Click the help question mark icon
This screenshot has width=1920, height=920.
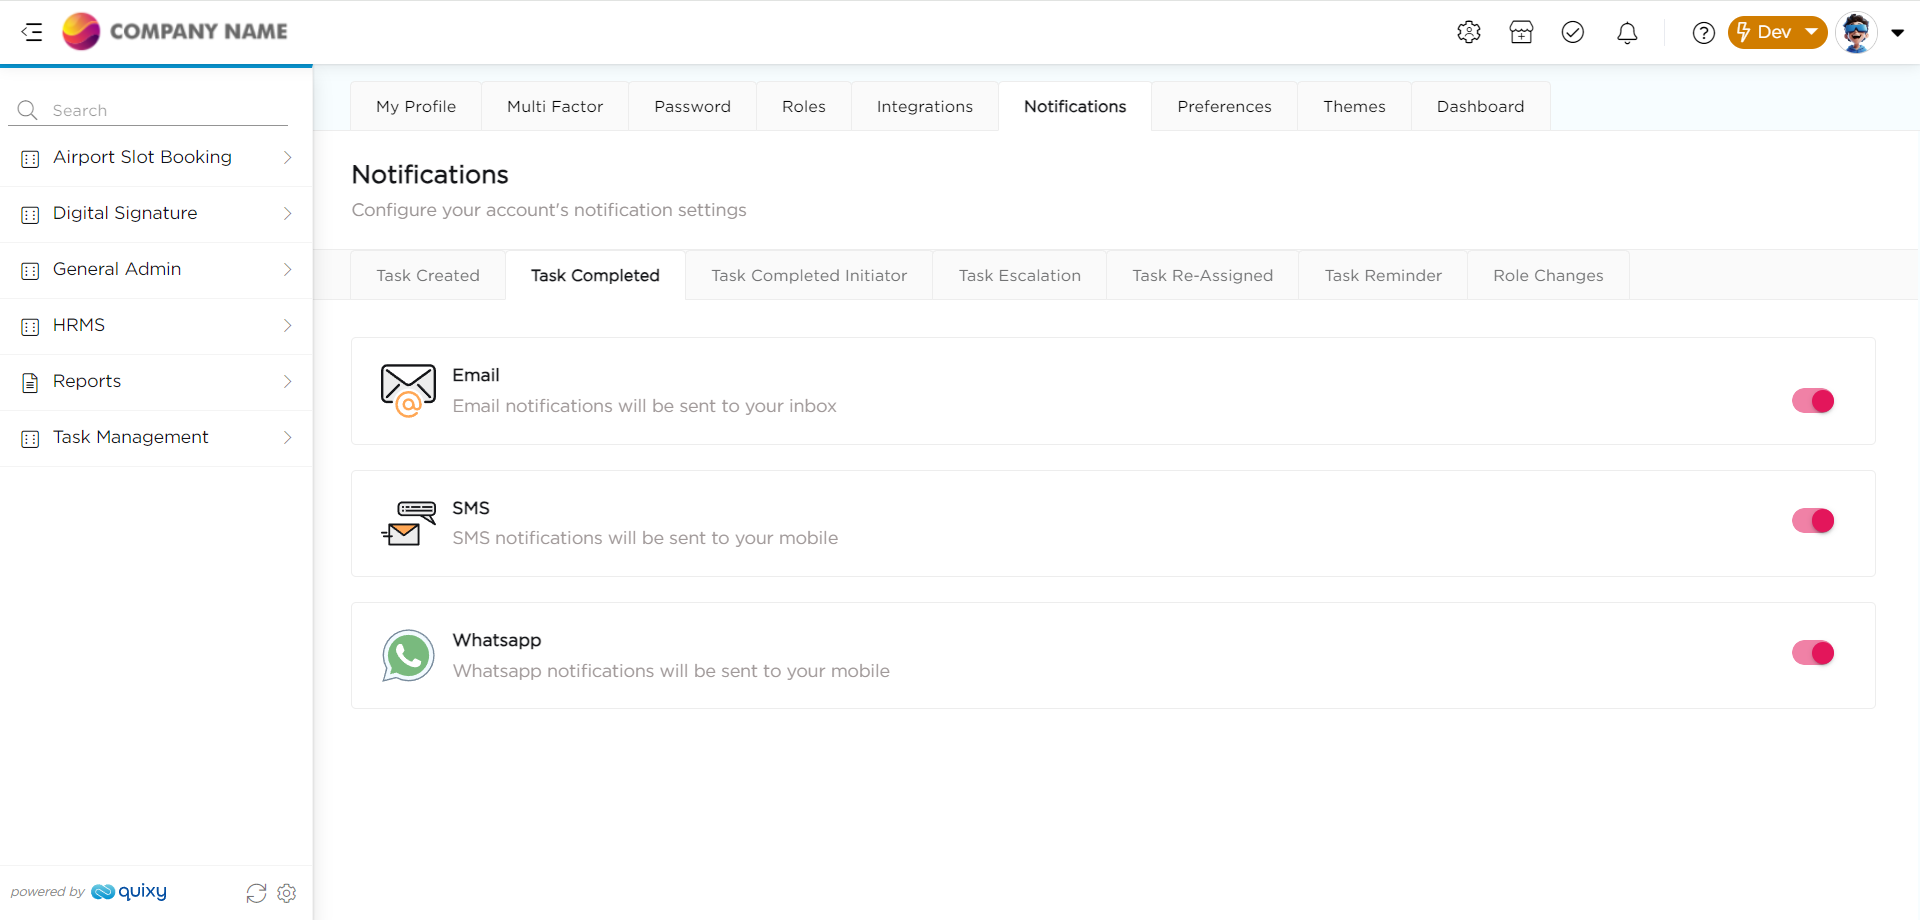coord(1703,33)
